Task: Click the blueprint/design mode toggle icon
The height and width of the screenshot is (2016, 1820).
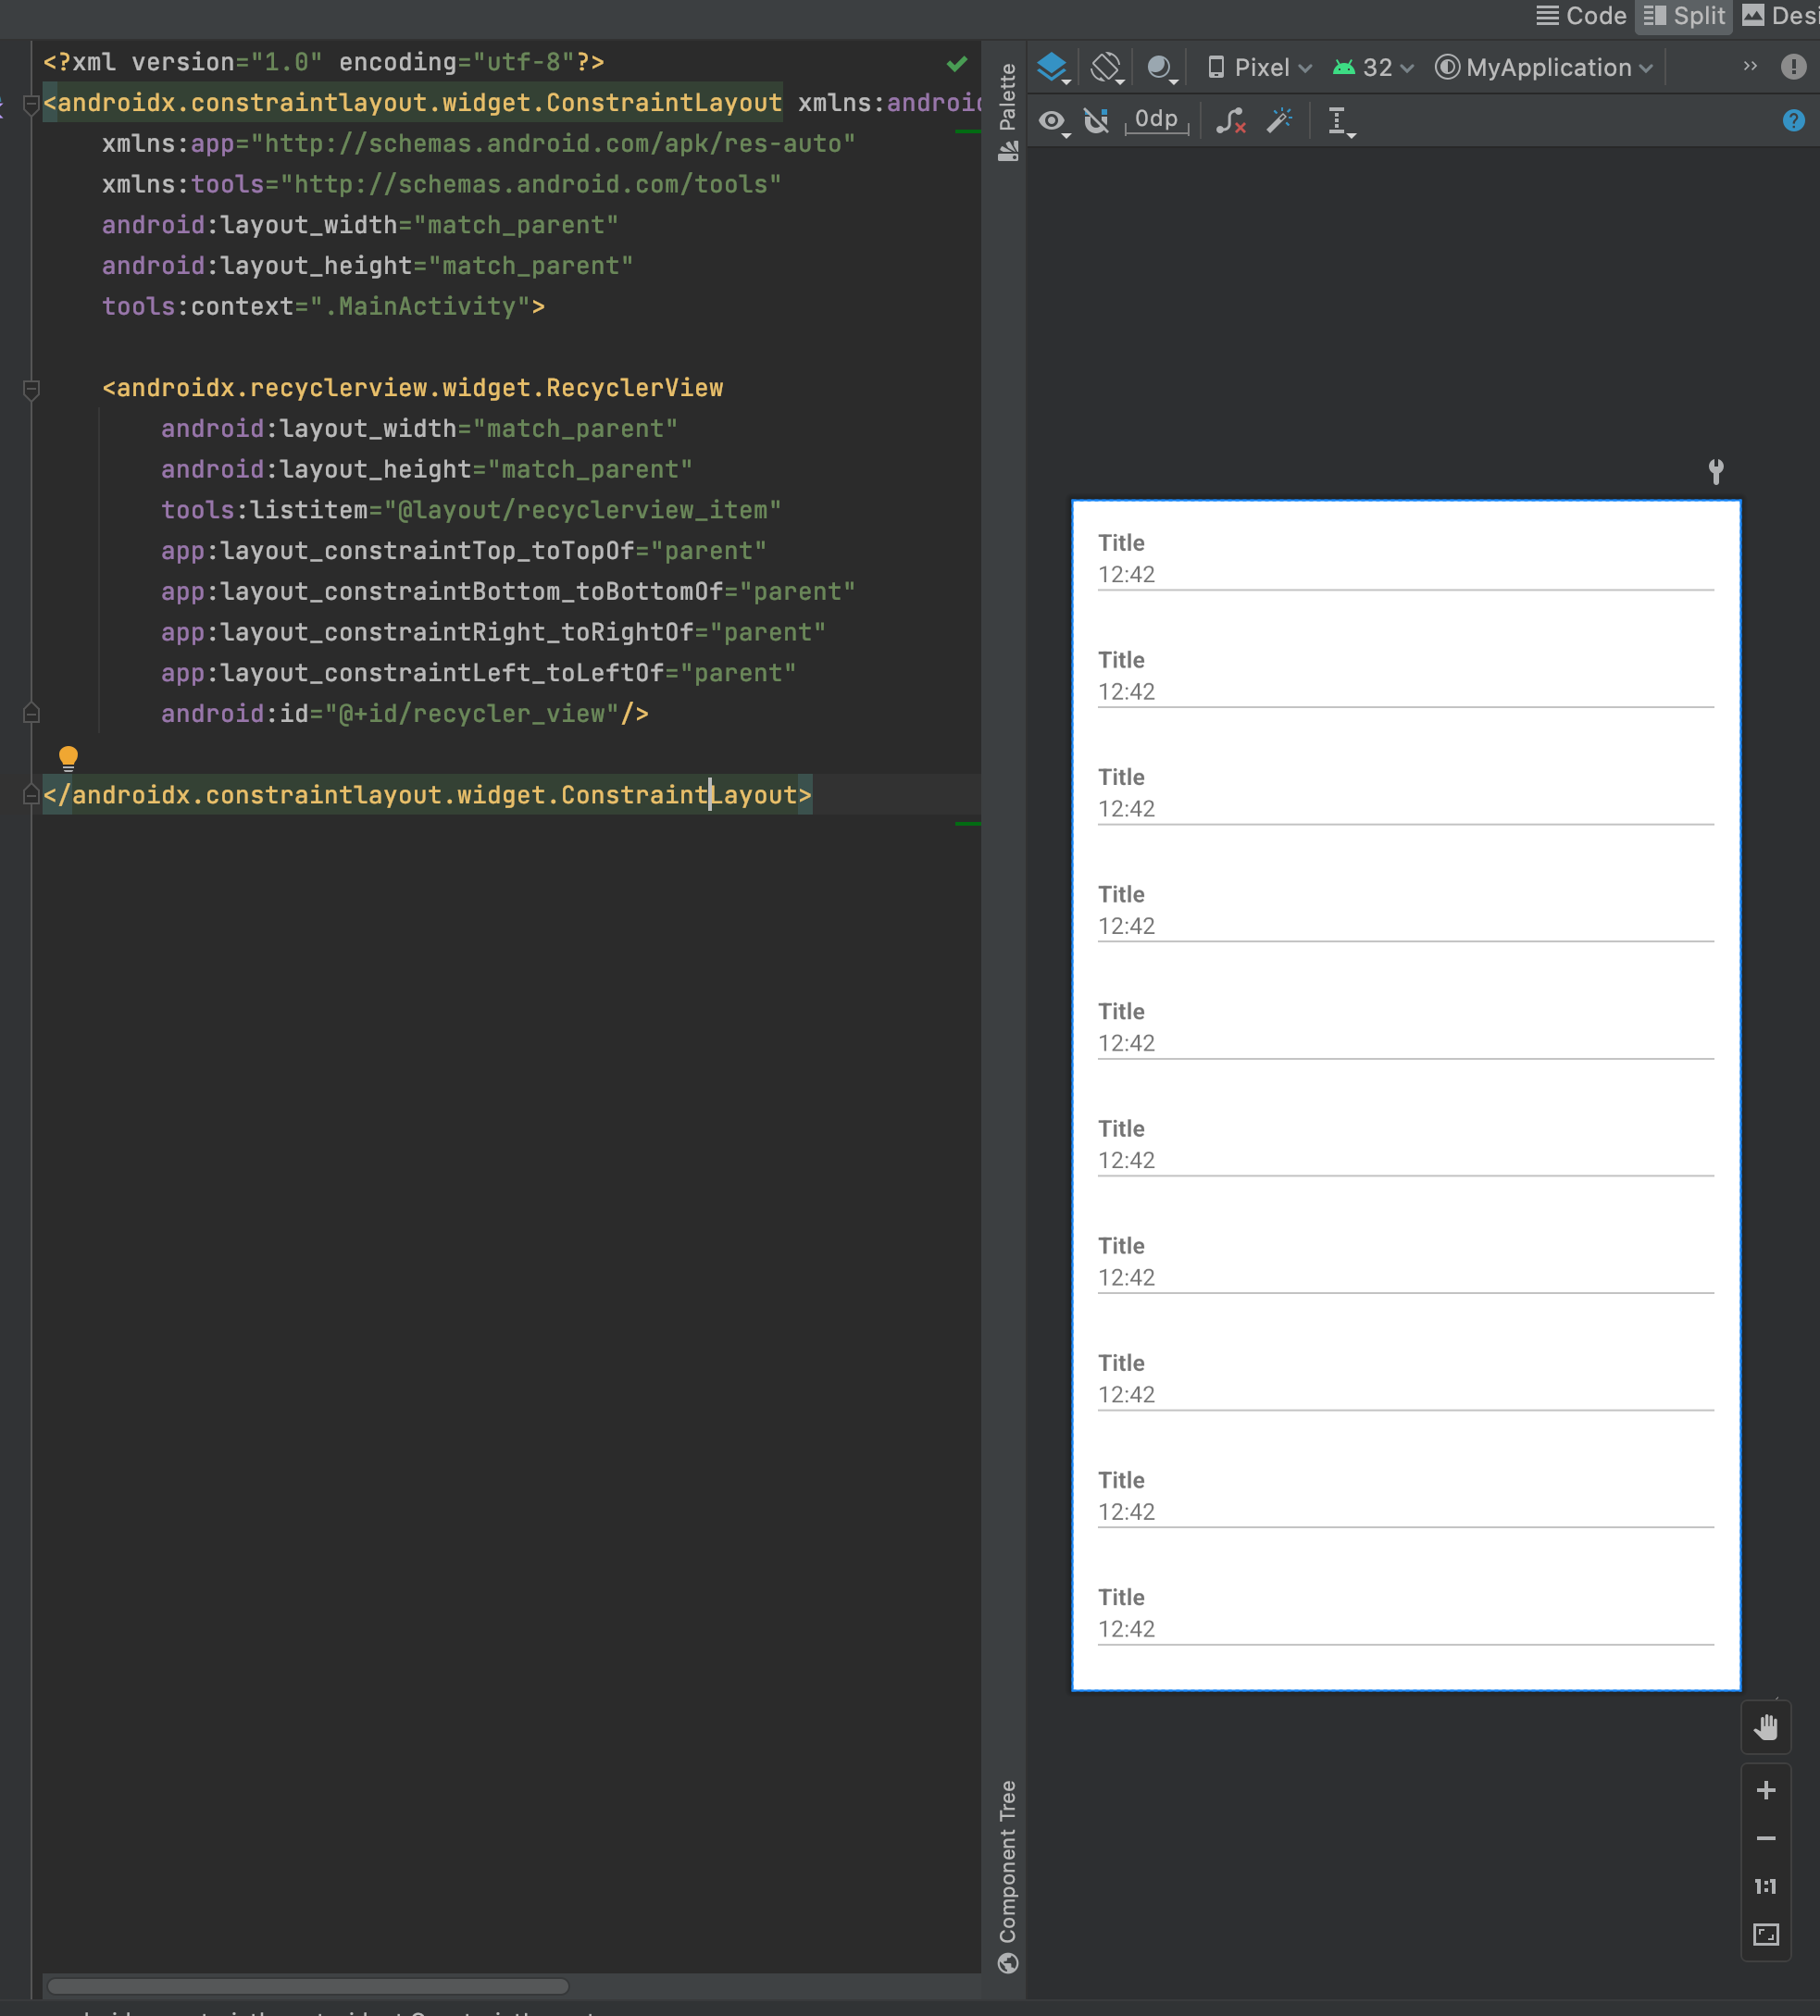Action: click(x=1051, y=68)
